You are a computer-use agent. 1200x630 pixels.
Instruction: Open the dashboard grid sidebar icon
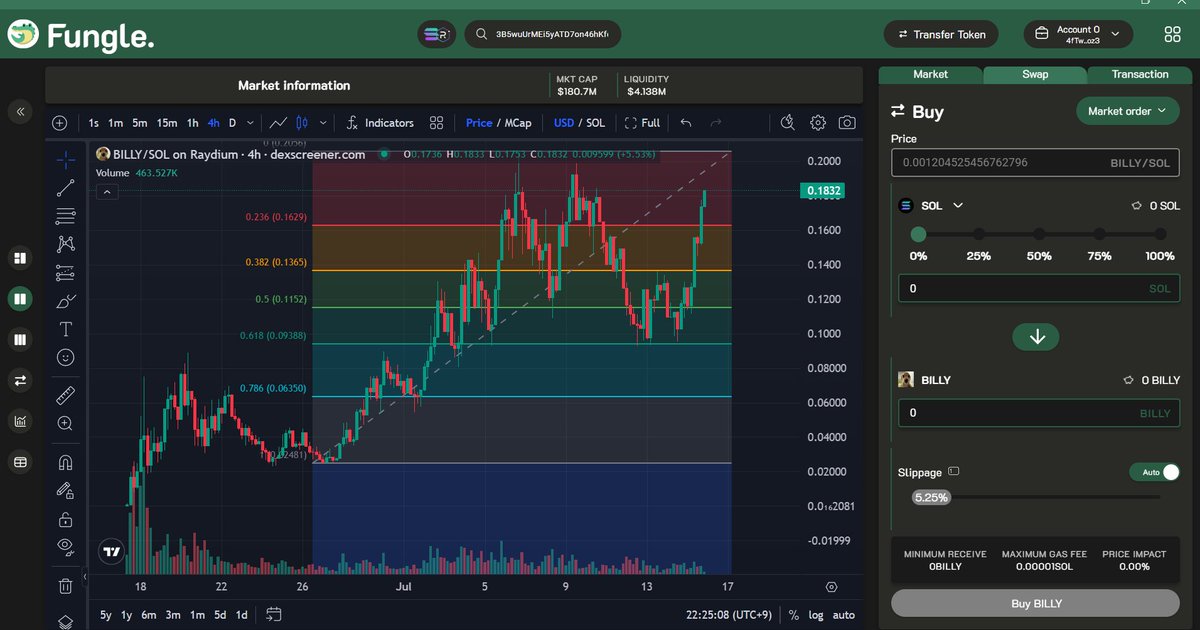[x=19, y=258]
